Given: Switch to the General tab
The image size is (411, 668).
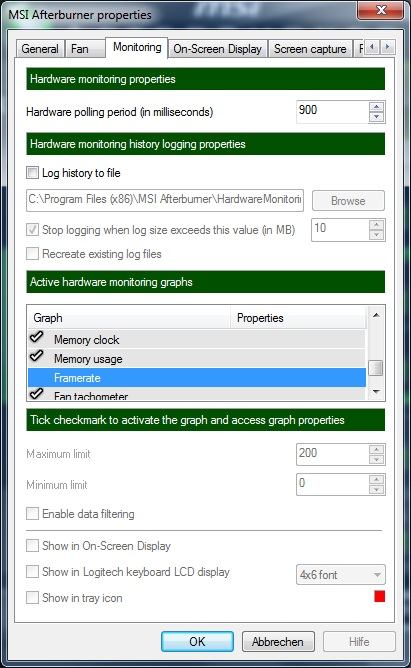Looking at the screenshot, I should [40, 49].
